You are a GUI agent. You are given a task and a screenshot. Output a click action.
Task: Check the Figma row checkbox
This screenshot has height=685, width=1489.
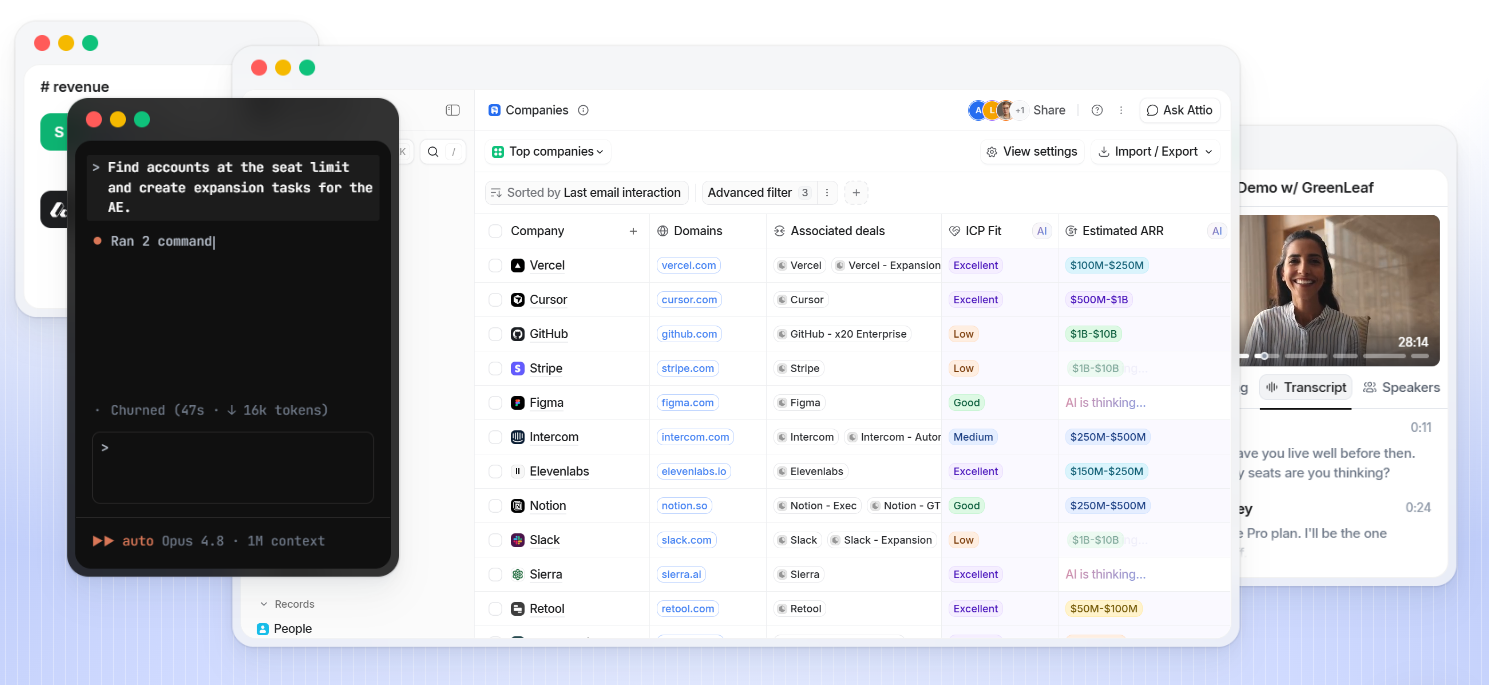495,403
